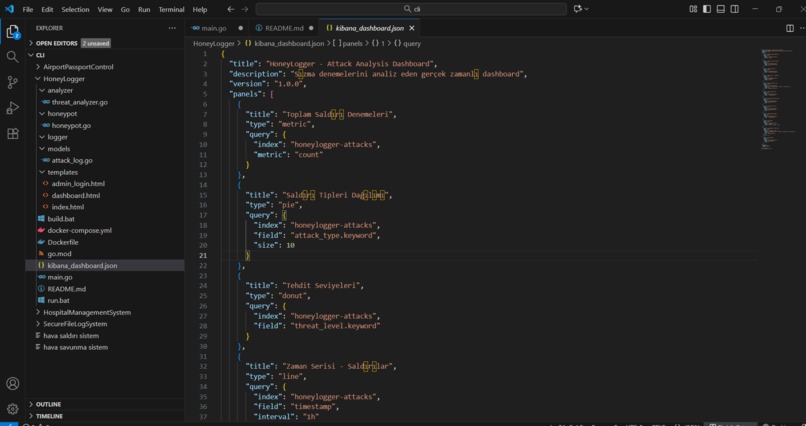Open the Explorer view in activity bar
Image resolution: width=806 pixels, height=426 pixels.
(12, 32)
